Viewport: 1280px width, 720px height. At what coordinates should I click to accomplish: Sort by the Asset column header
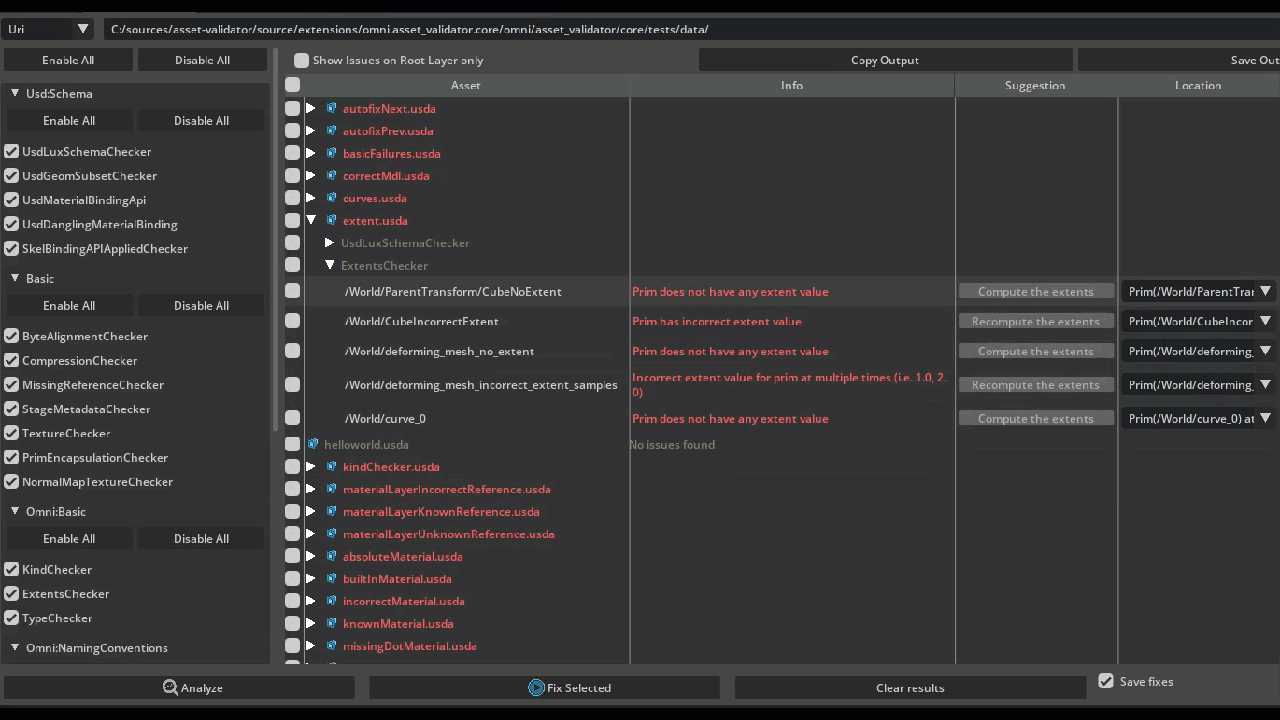tap(466, 85)
